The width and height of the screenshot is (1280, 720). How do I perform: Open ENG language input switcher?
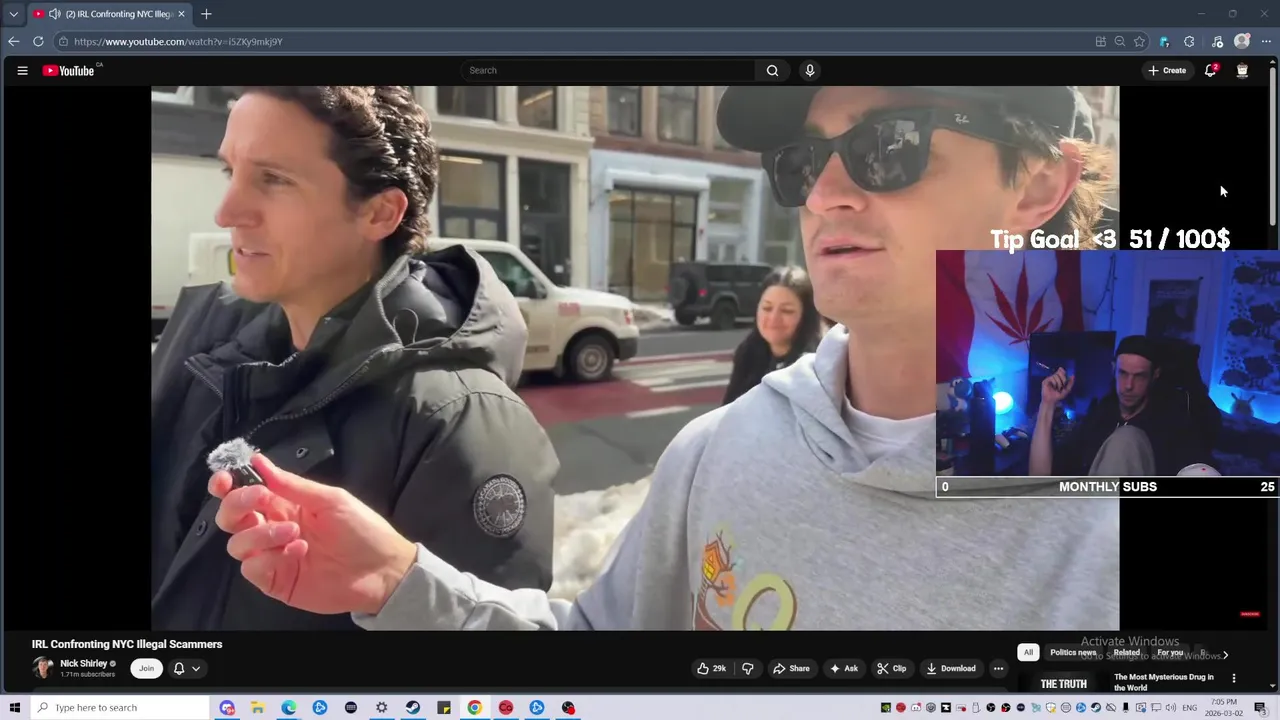(1190, 708)
